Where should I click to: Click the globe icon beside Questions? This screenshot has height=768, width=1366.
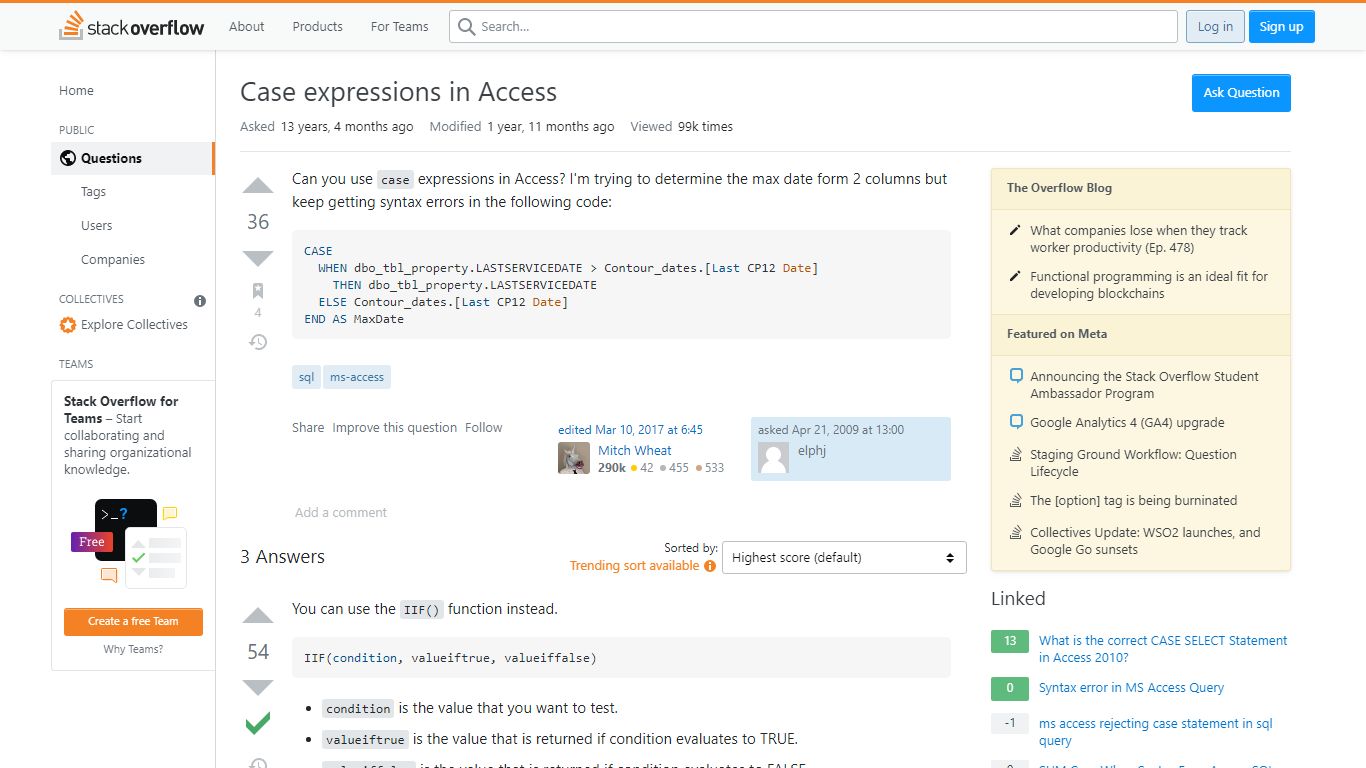pos(68,158)
